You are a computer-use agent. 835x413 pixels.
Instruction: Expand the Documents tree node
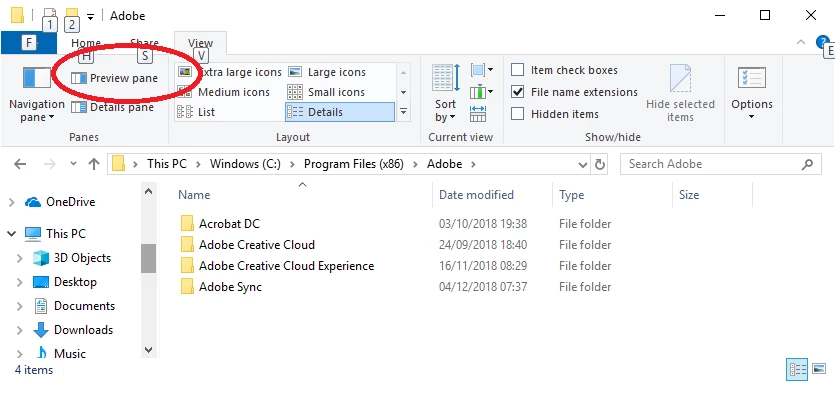pyautogui.click(x=20, y=306)
